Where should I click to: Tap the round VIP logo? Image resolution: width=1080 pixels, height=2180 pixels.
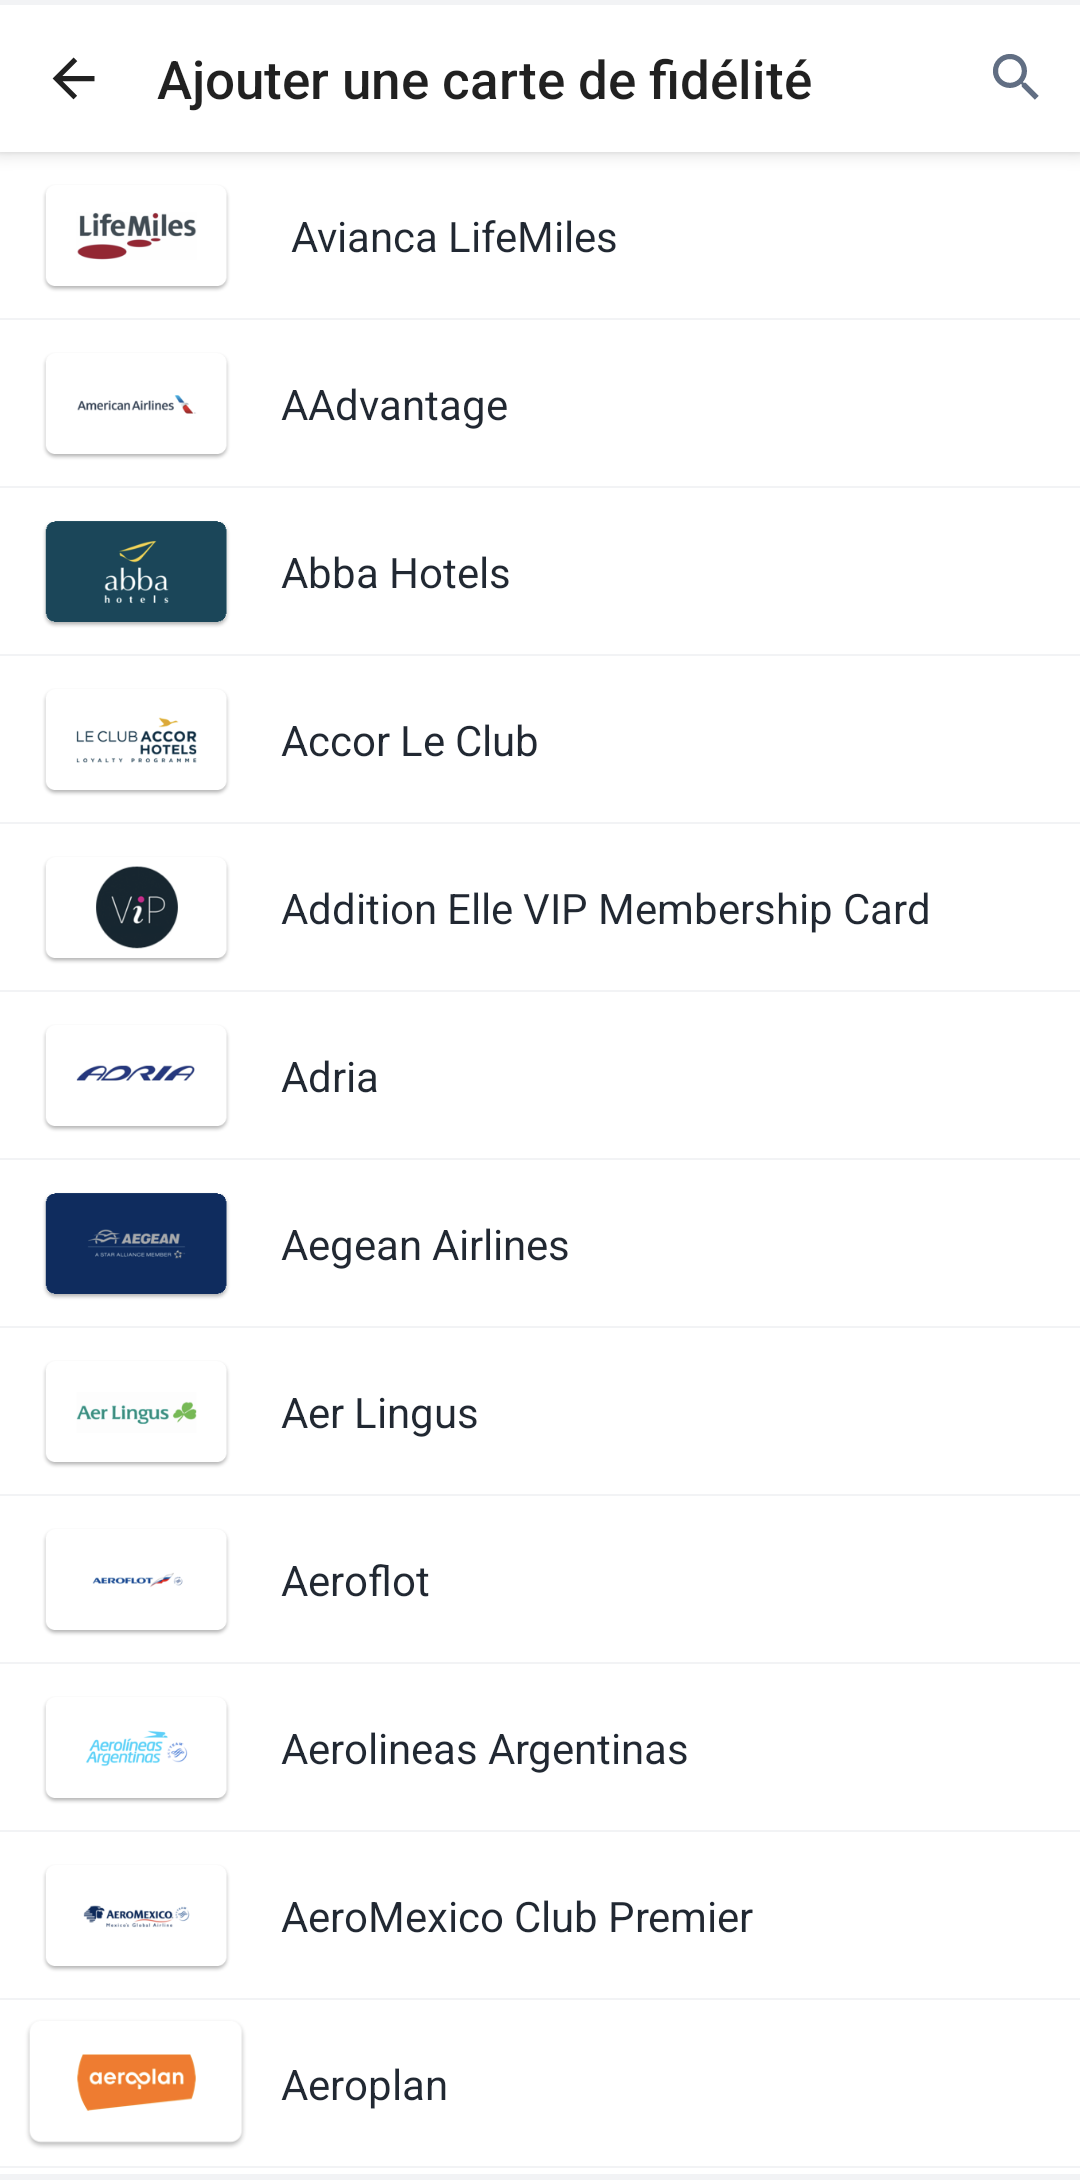[136, 908]
